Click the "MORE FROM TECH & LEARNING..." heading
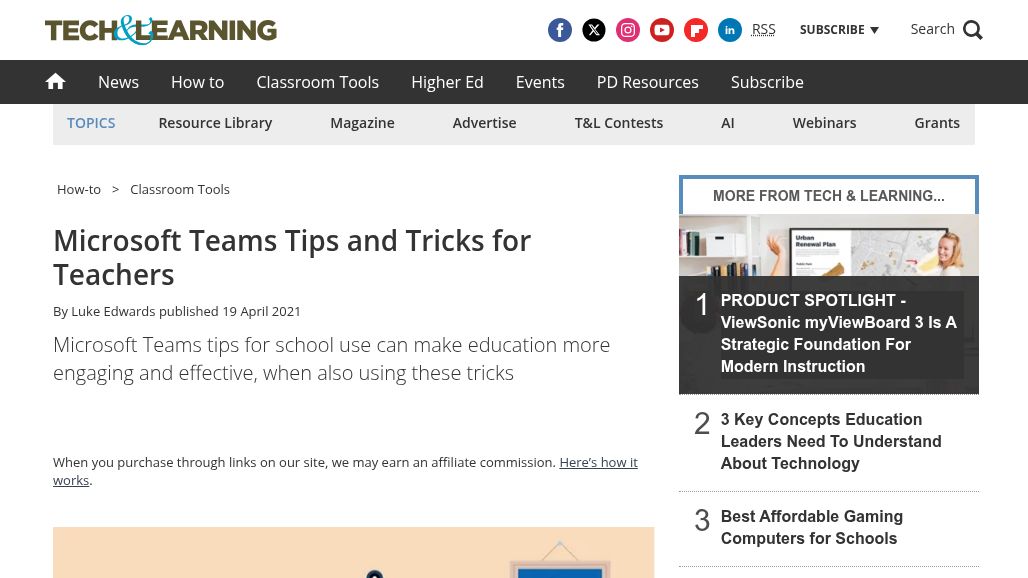Viewport: 1028px width, 578px height. (x=829, y=196)
